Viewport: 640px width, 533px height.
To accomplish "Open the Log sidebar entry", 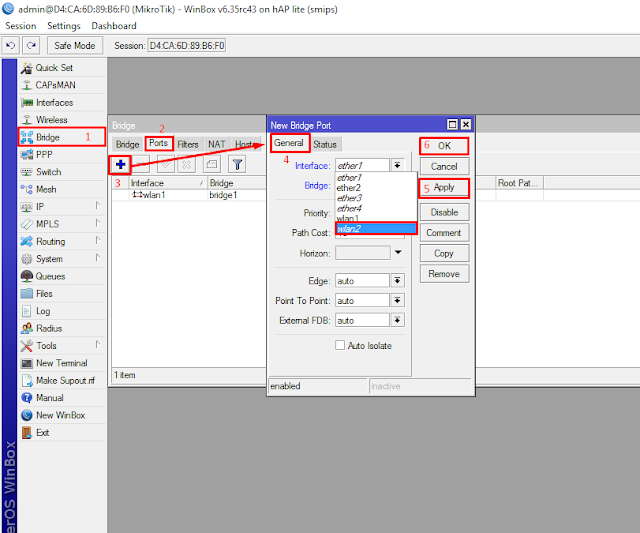I will tap(62, 311).
